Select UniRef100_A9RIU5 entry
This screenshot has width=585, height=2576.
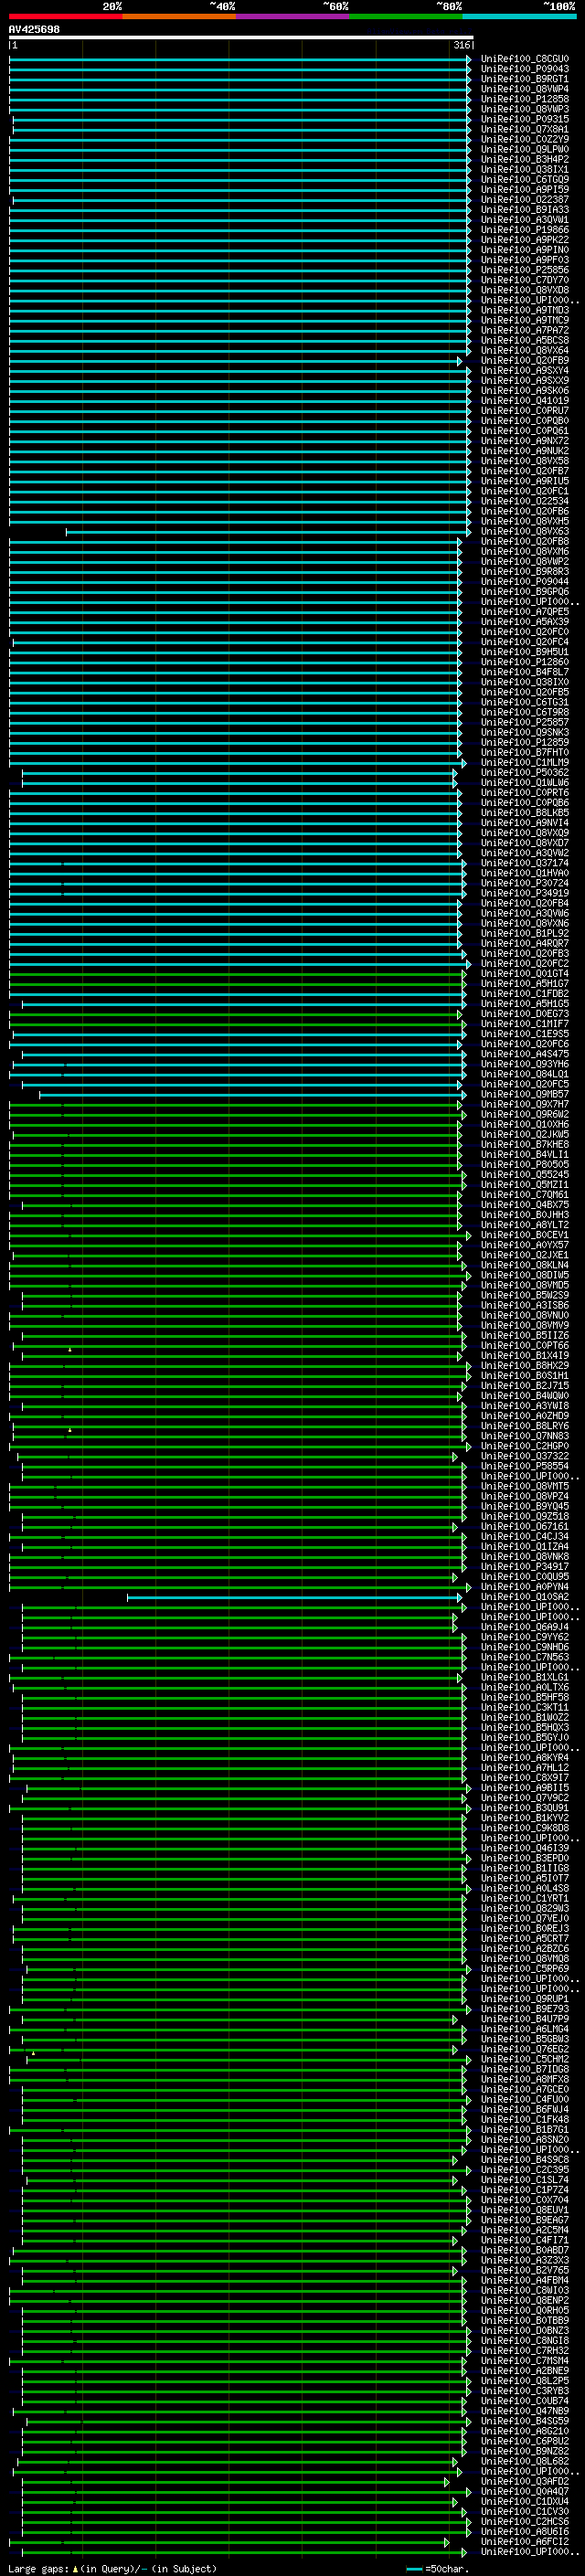tap(524, 481)
